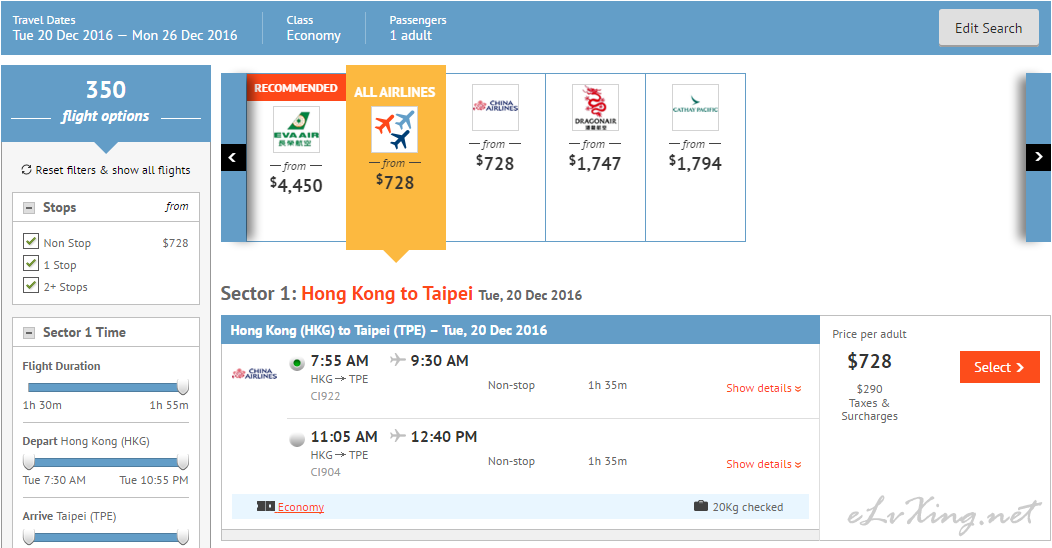This screenshot has height=548, width=1052.
Task: Select the 11:05 AM flight radio button
Action: coord(297,439)
